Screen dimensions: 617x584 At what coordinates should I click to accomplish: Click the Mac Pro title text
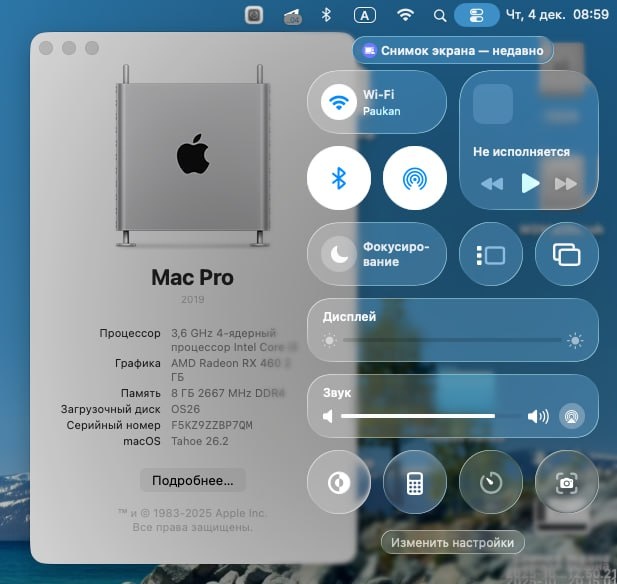tap(192, 277)
